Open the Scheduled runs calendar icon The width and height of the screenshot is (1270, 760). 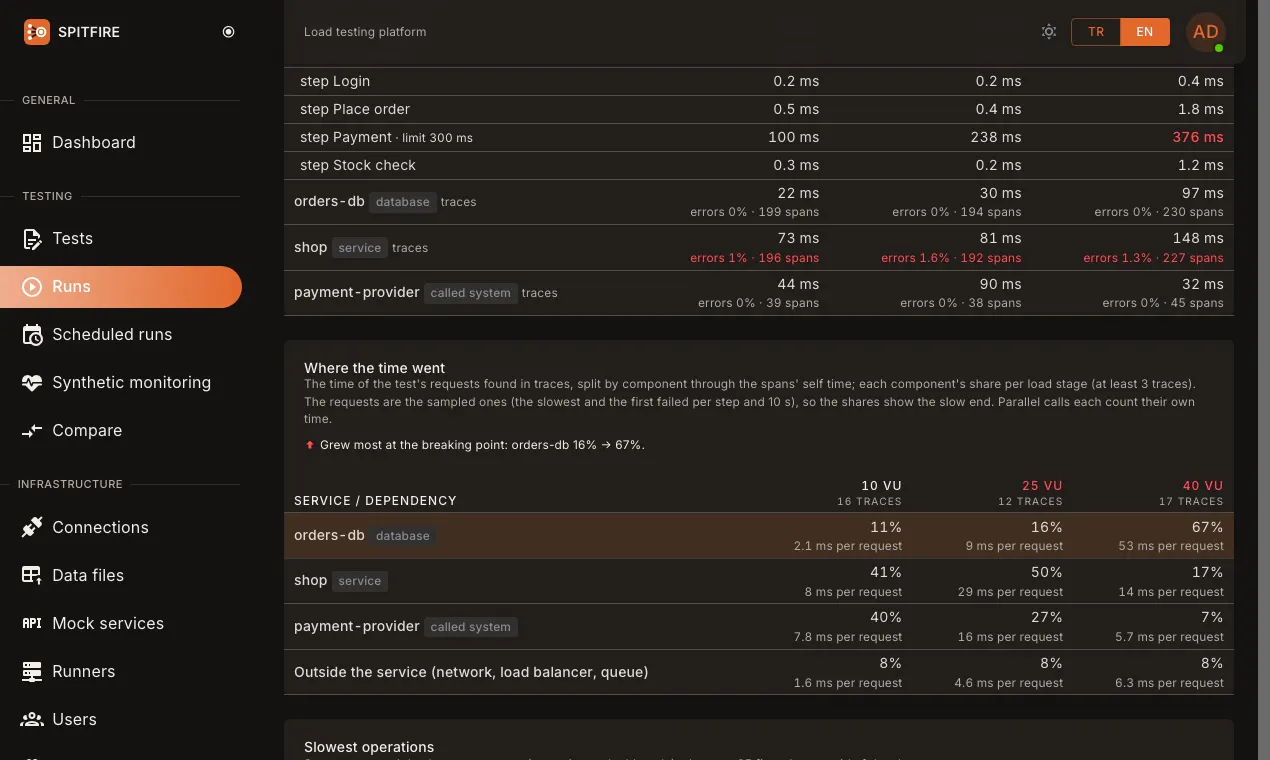(32, 335)
